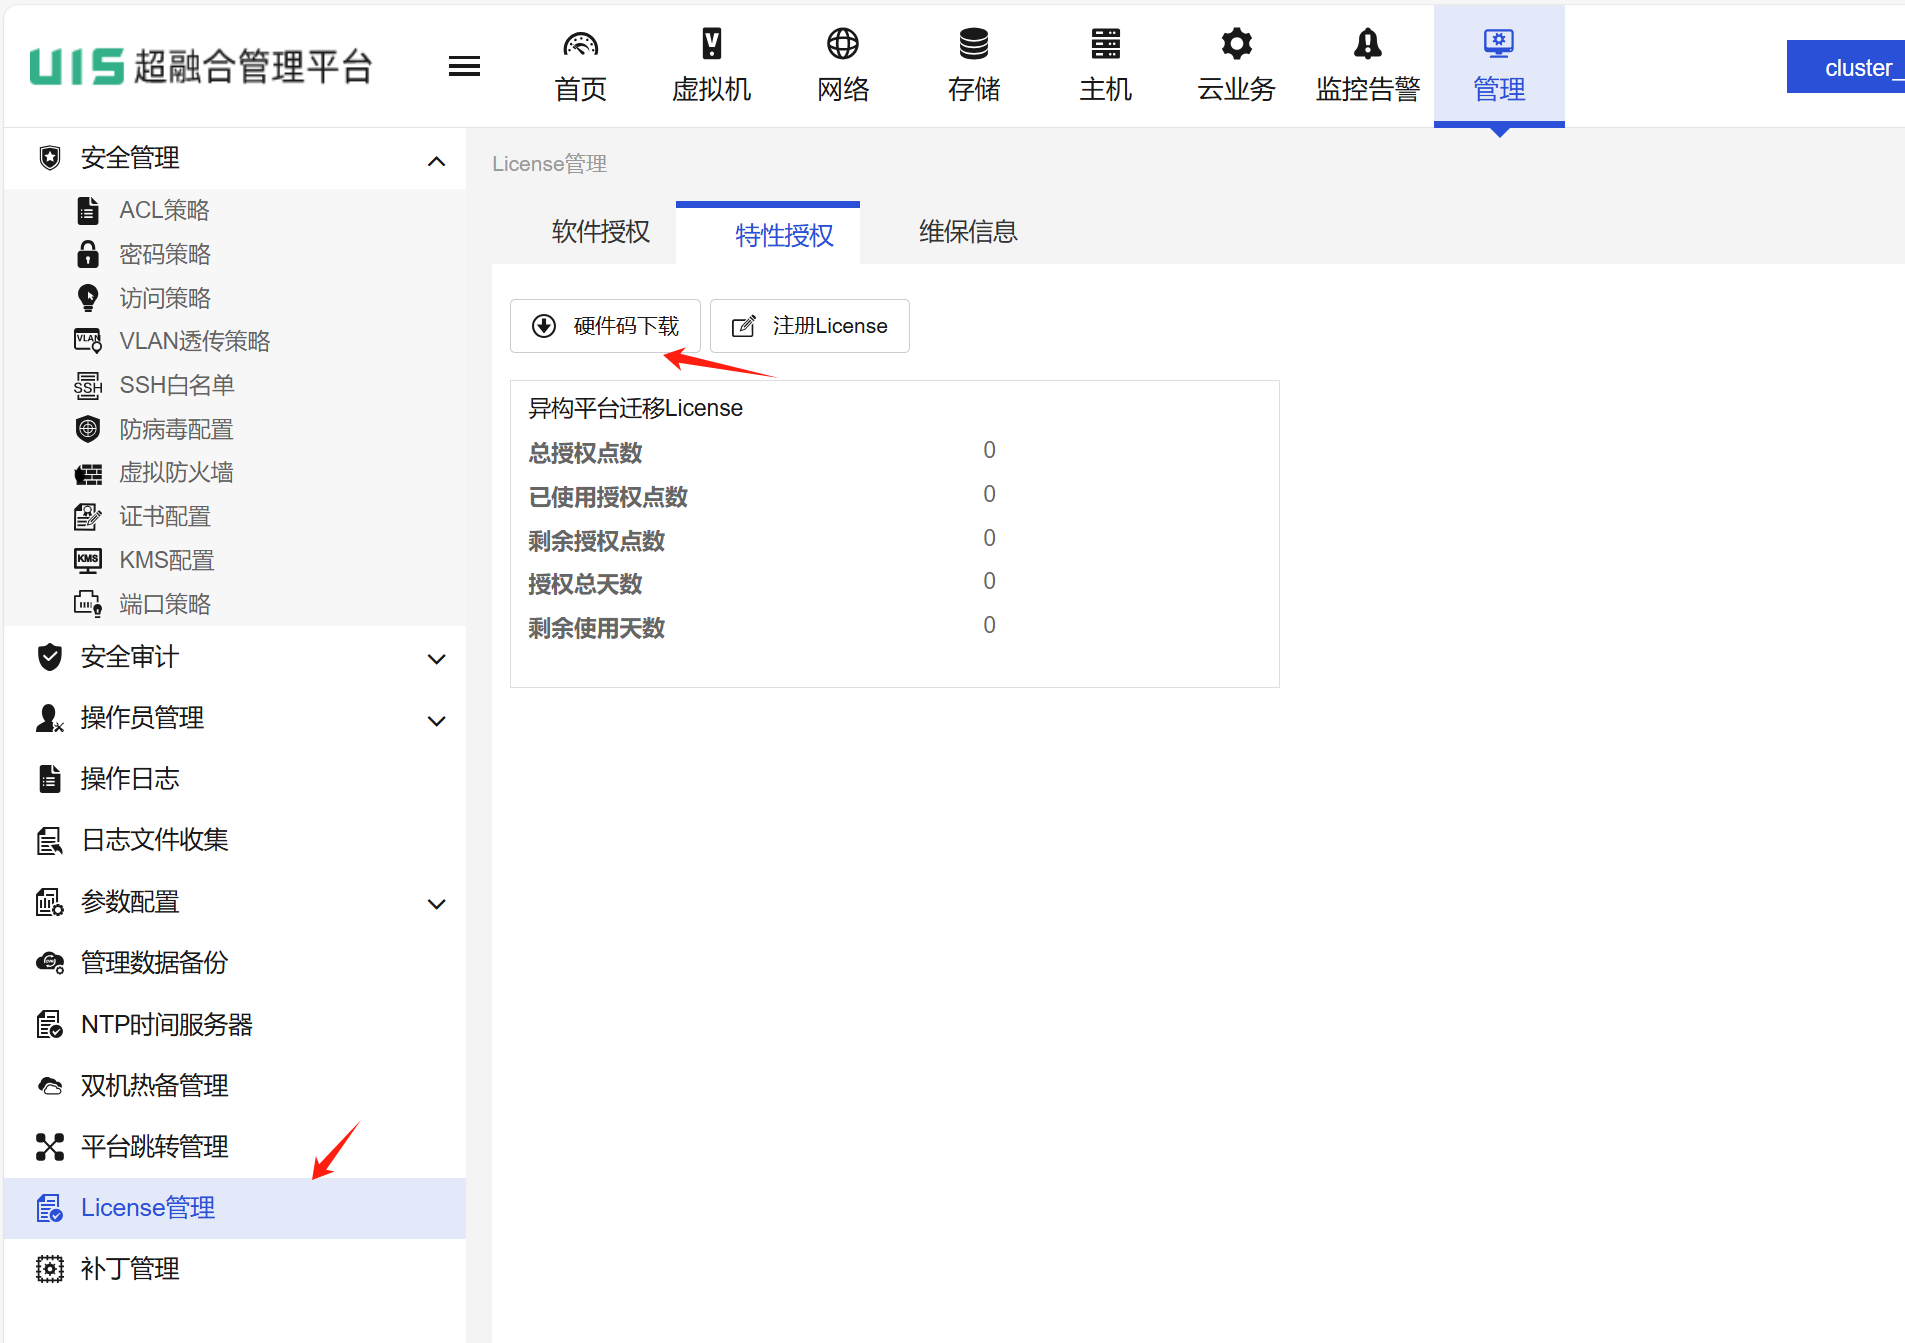This screenshot has width=1905, height=1343.
Task: Open 管理数据备份 in the sidebar
Action: 235,962
